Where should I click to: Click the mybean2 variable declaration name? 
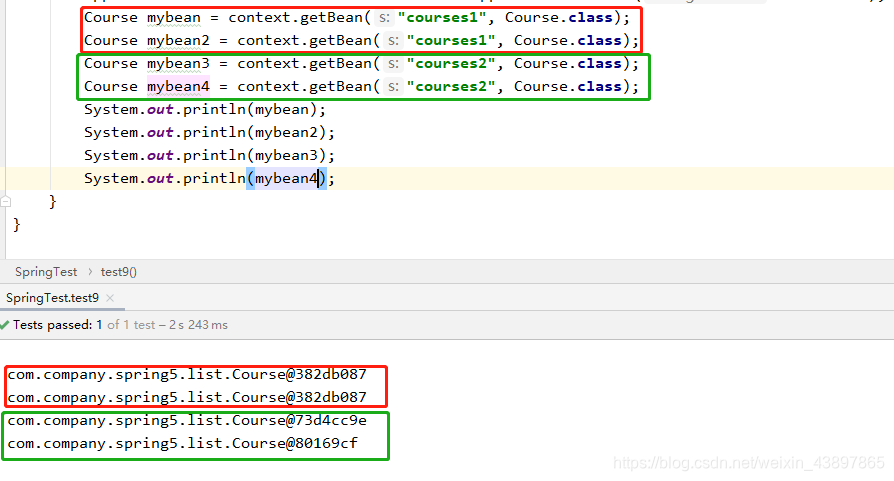tap(178, 40)
